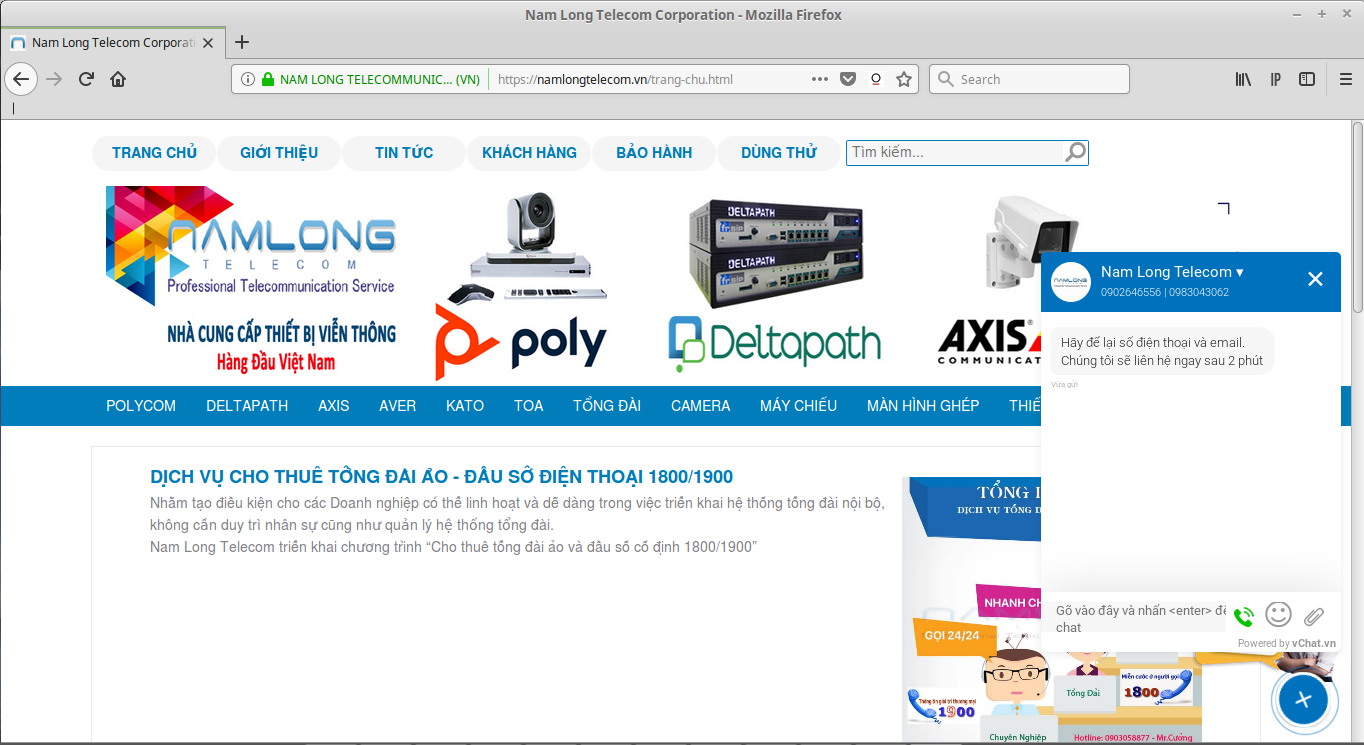
Task: Open the Poly brand banner
Action: click(522, 286)
